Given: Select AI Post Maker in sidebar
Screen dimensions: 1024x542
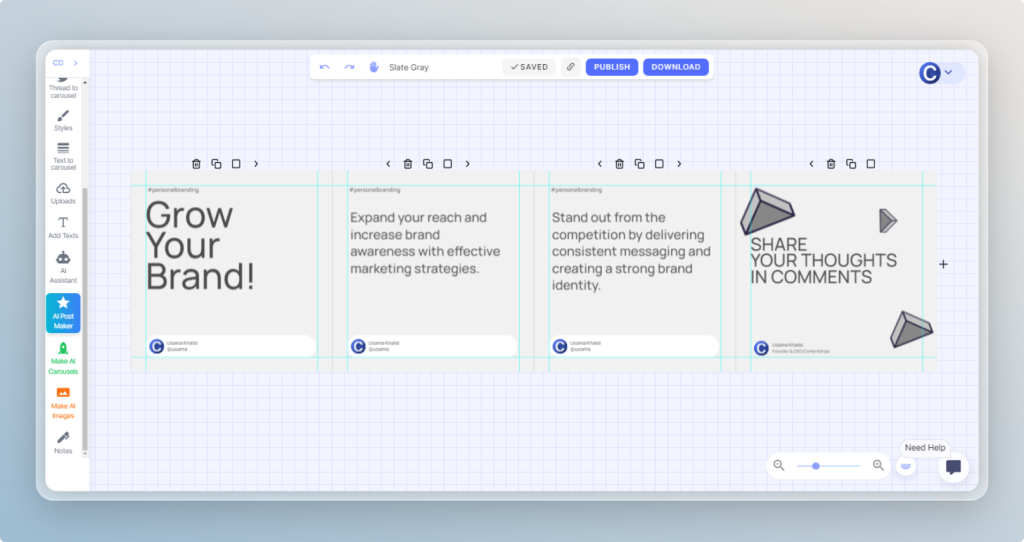Looking at the screenshot, I should point(63,312).
